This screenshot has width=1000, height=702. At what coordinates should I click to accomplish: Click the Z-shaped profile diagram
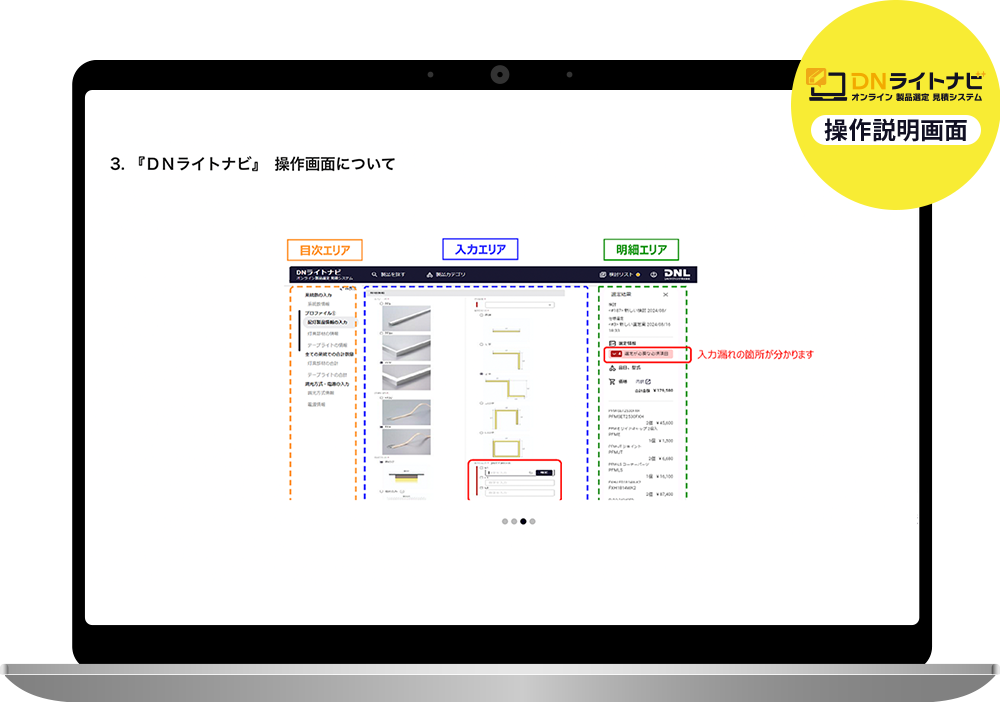tap(506, 389)
